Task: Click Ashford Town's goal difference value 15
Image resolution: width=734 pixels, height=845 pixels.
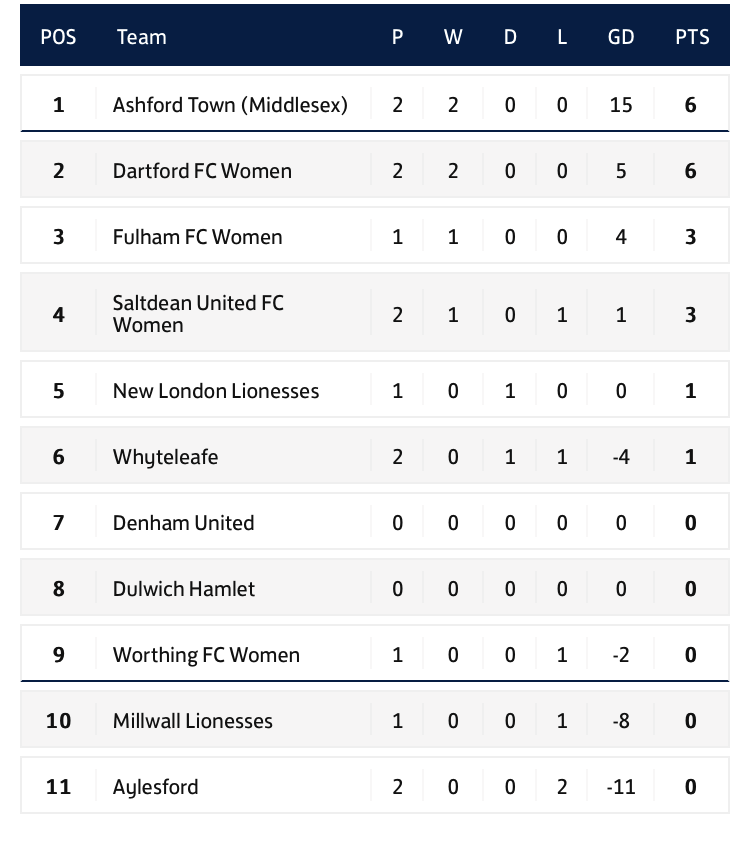Action: tap(621, 104)
